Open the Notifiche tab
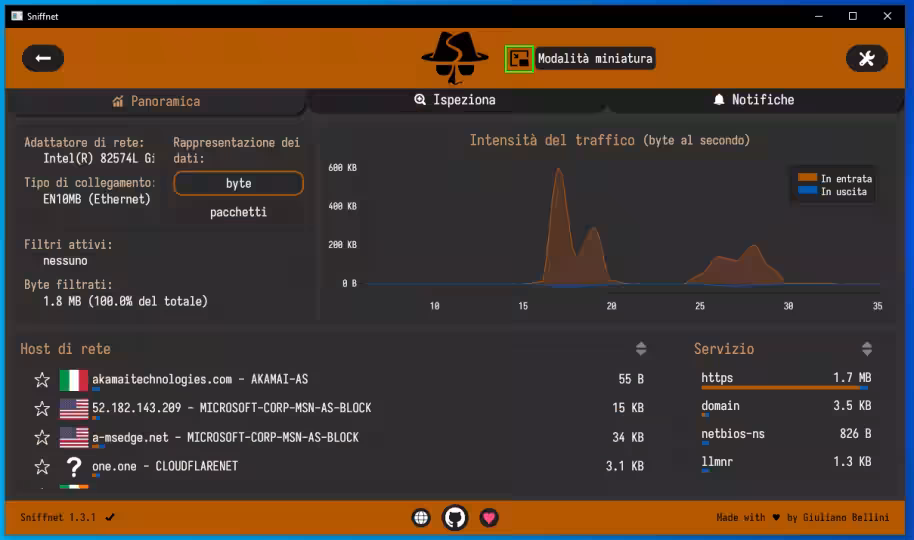Viewport: 914px width, 540px height. [x=753, y=100]
